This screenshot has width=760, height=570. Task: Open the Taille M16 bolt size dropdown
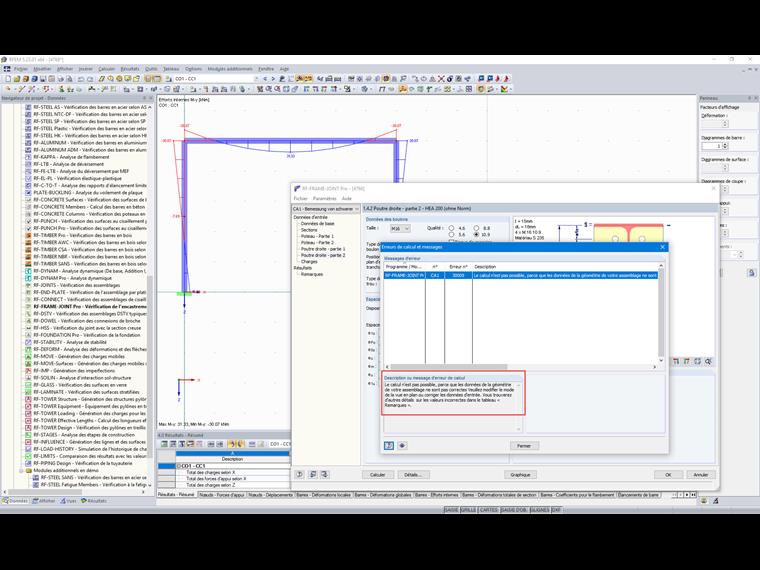(400, 228)
